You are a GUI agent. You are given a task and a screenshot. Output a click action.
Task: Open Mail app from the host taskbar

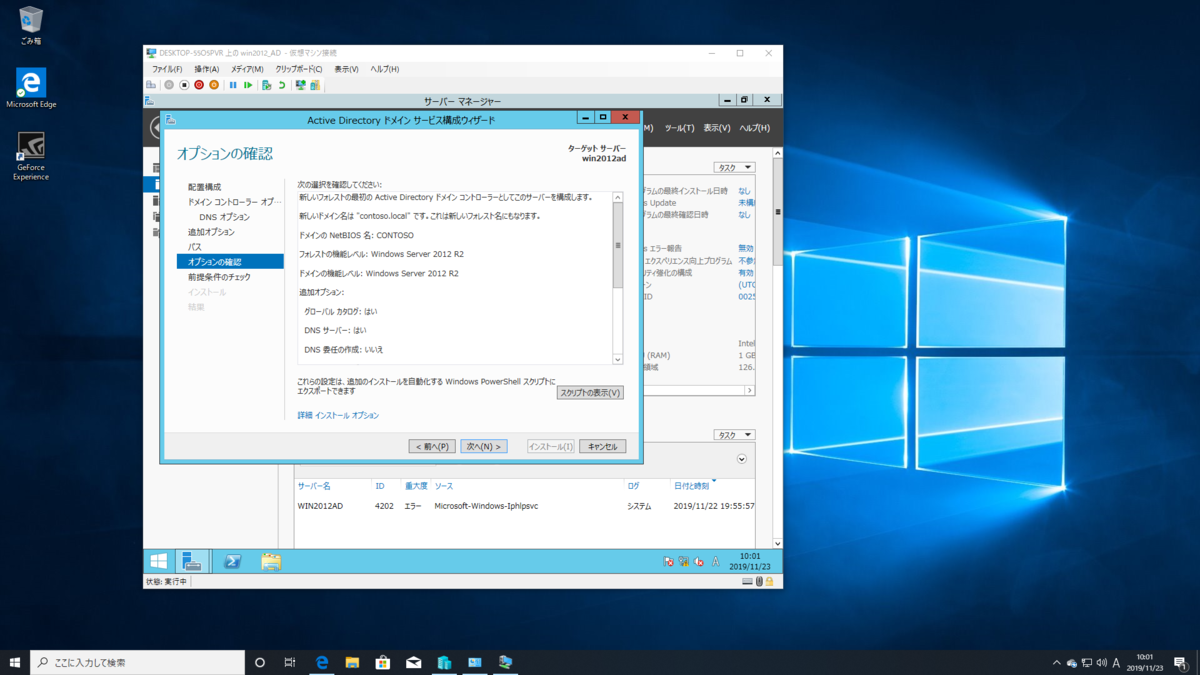414,662
